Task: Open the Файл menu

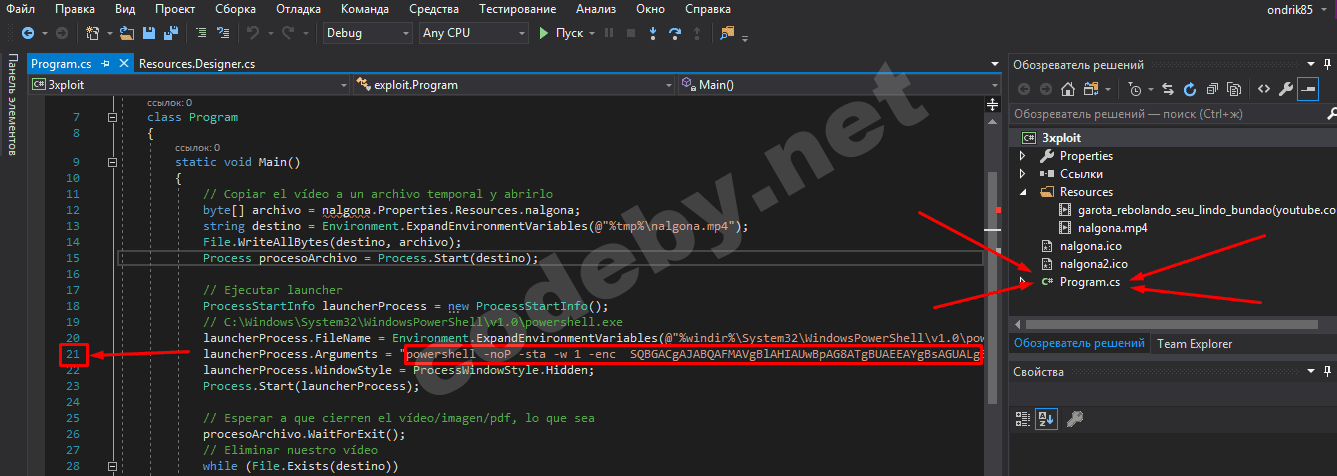Action: click(20, 9)
